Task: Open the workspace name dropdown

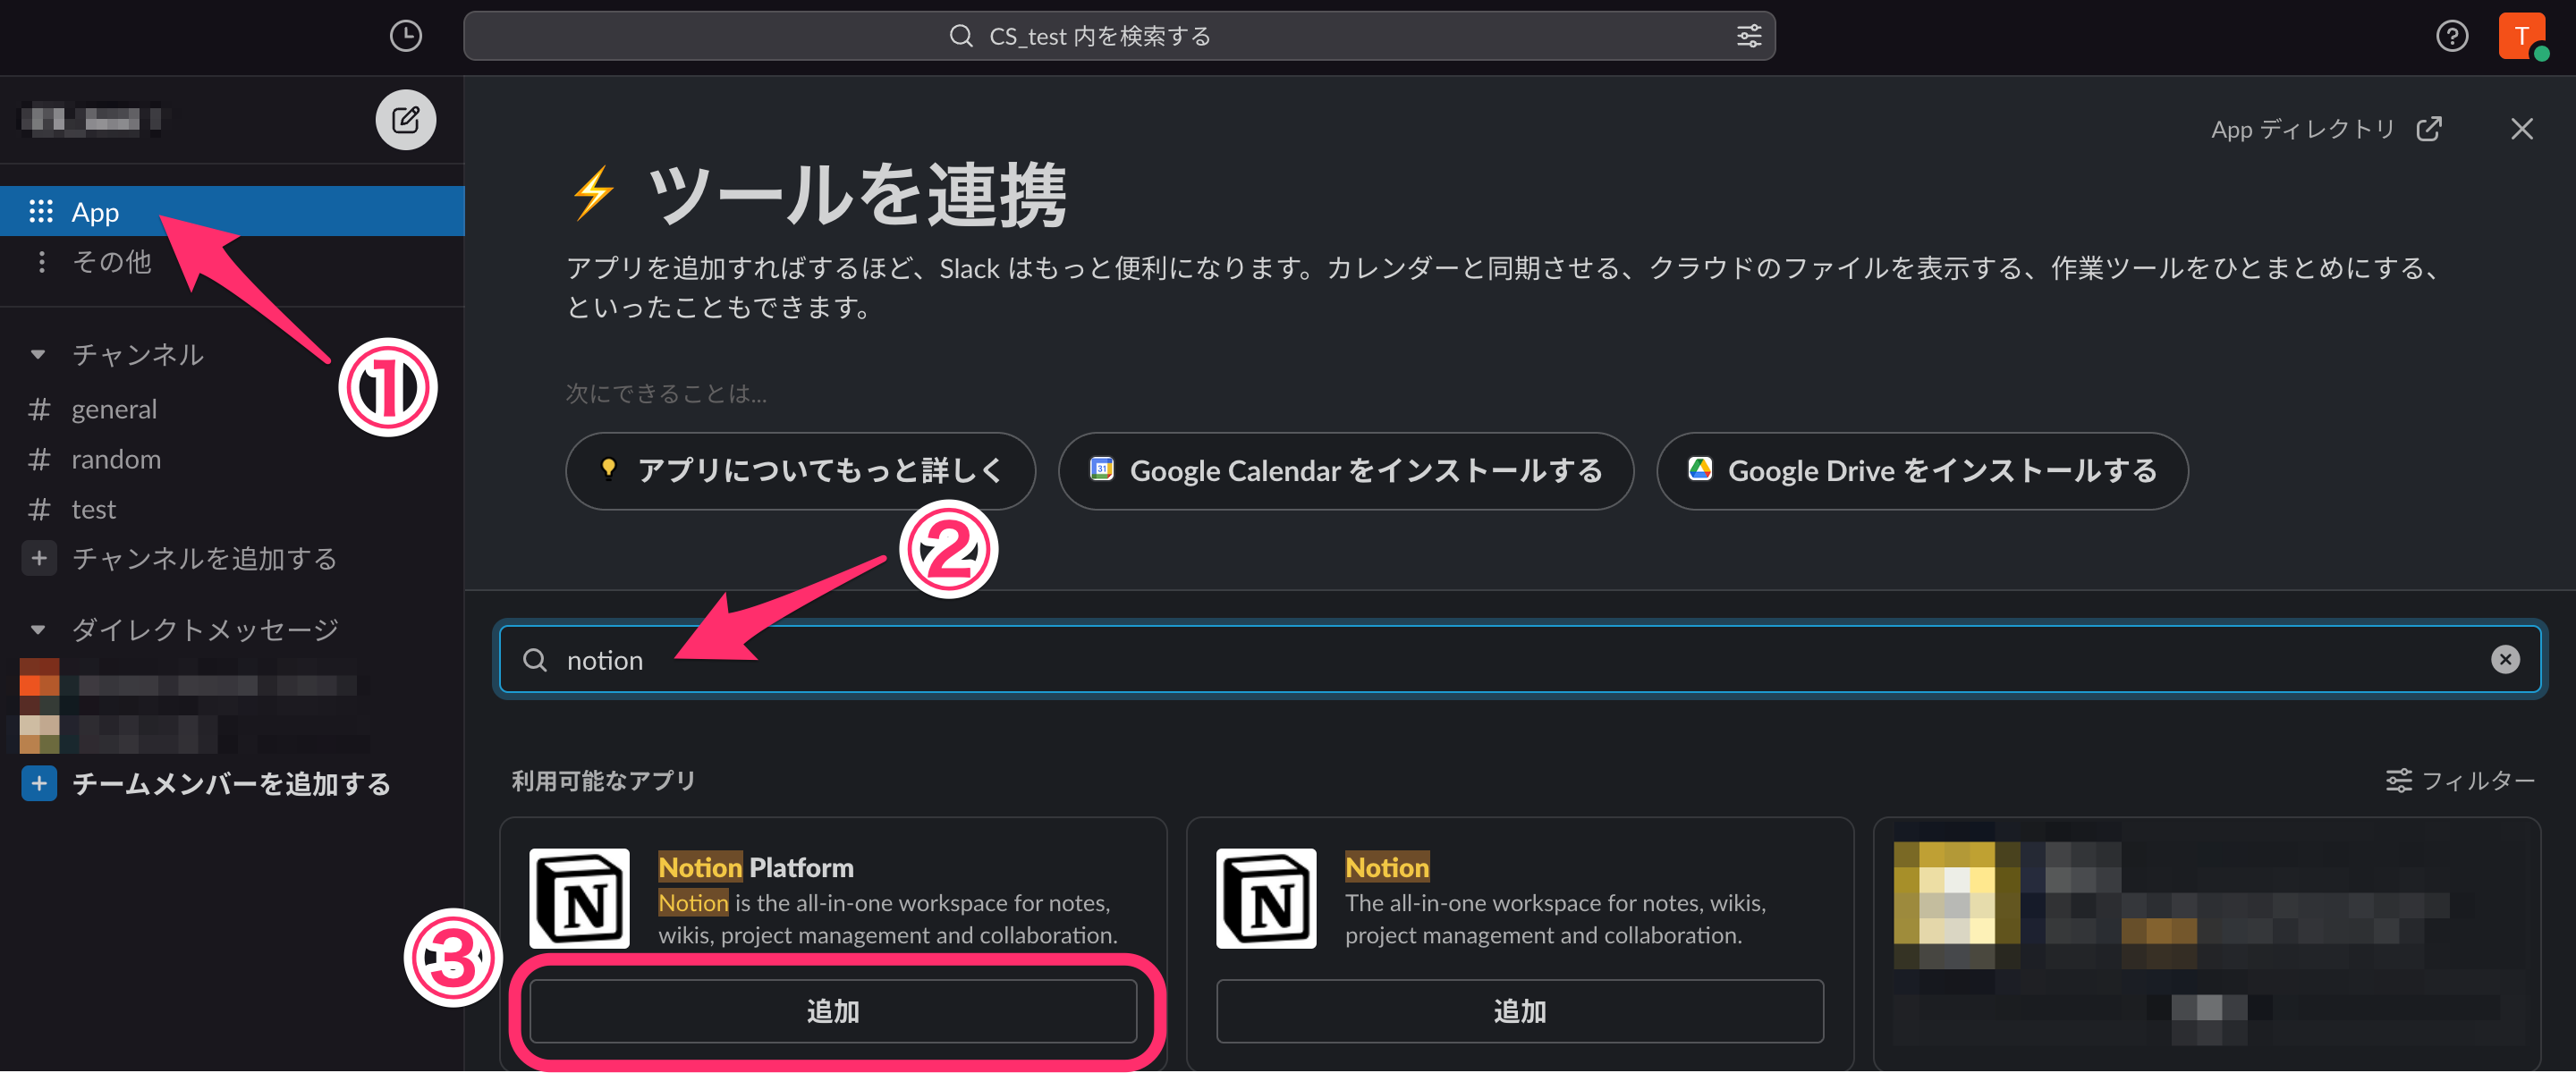Action: coord(93,120)
